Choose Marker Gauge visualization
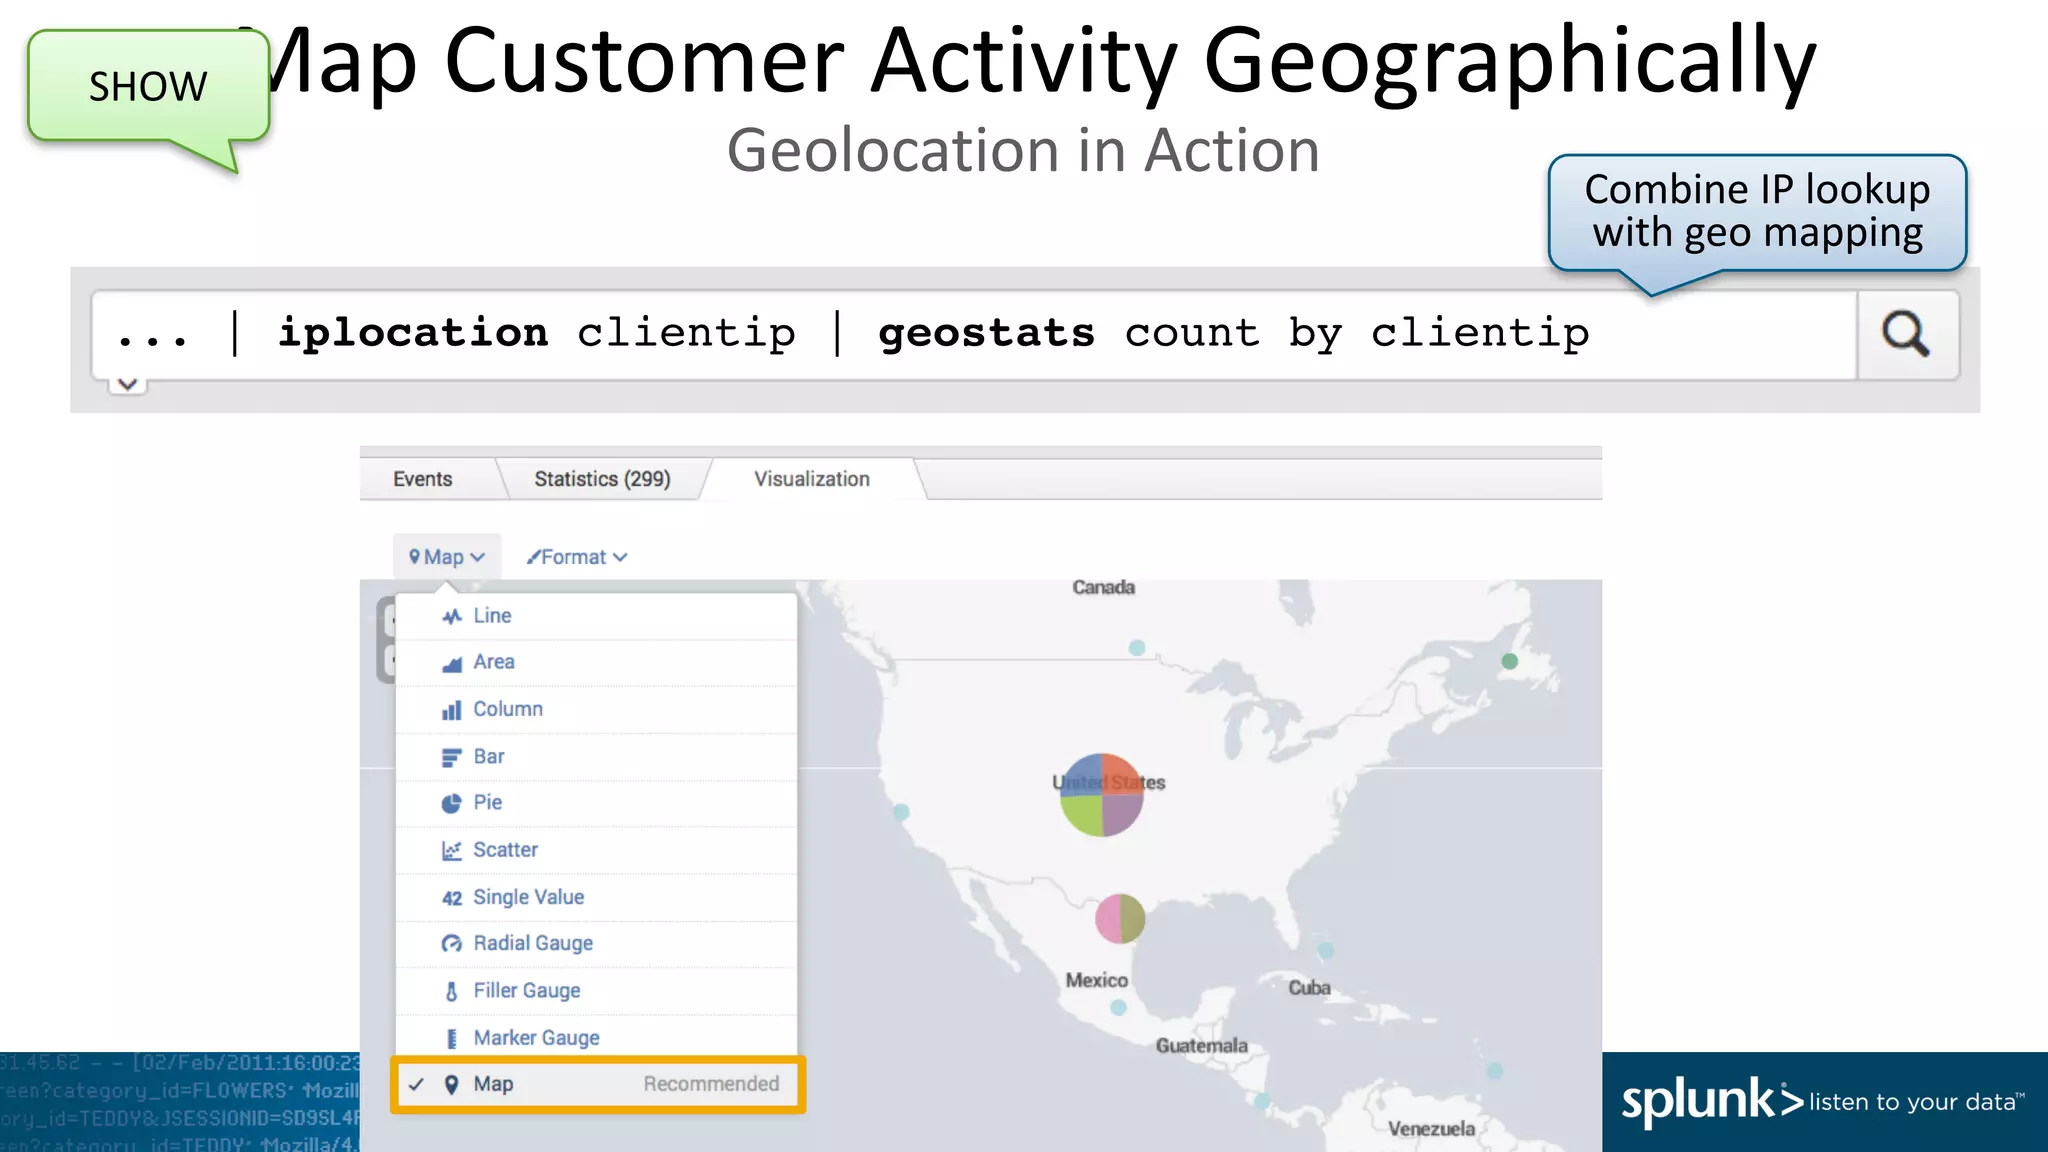Viewport: 2048px width, 1152px height. (x=597, y=1037)
